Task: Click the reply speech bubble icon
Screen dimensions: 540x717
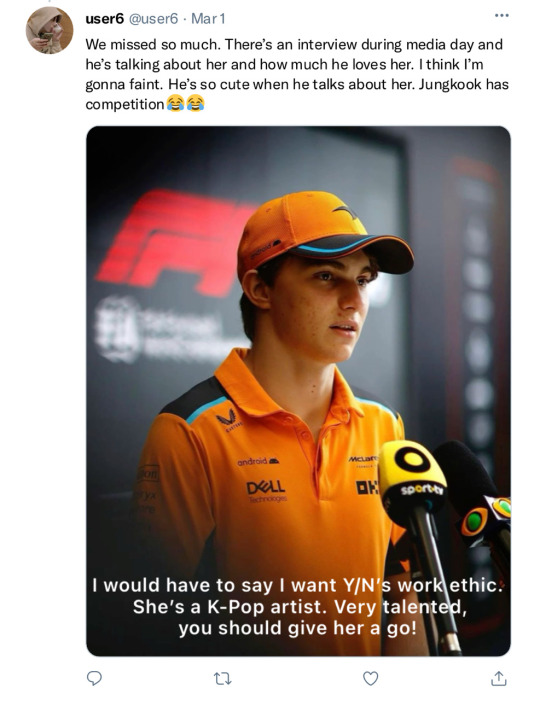Action: pos(94,678)
